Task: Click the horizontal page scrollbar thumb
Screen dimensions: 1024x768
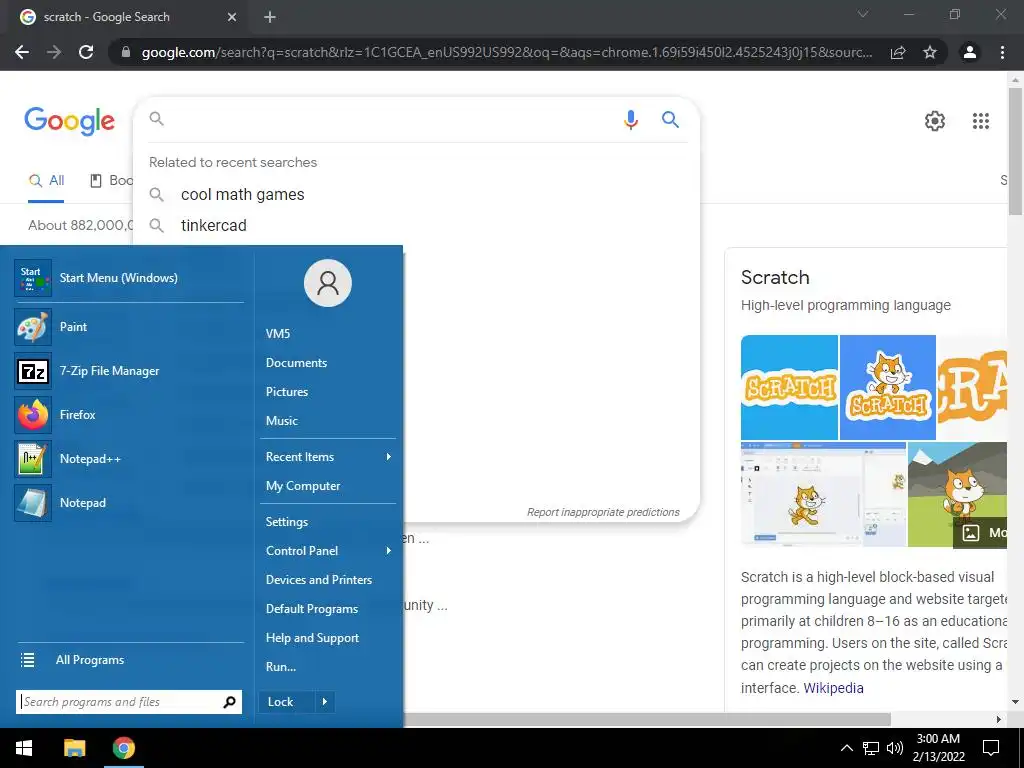Action: click(x=647, y=720)
